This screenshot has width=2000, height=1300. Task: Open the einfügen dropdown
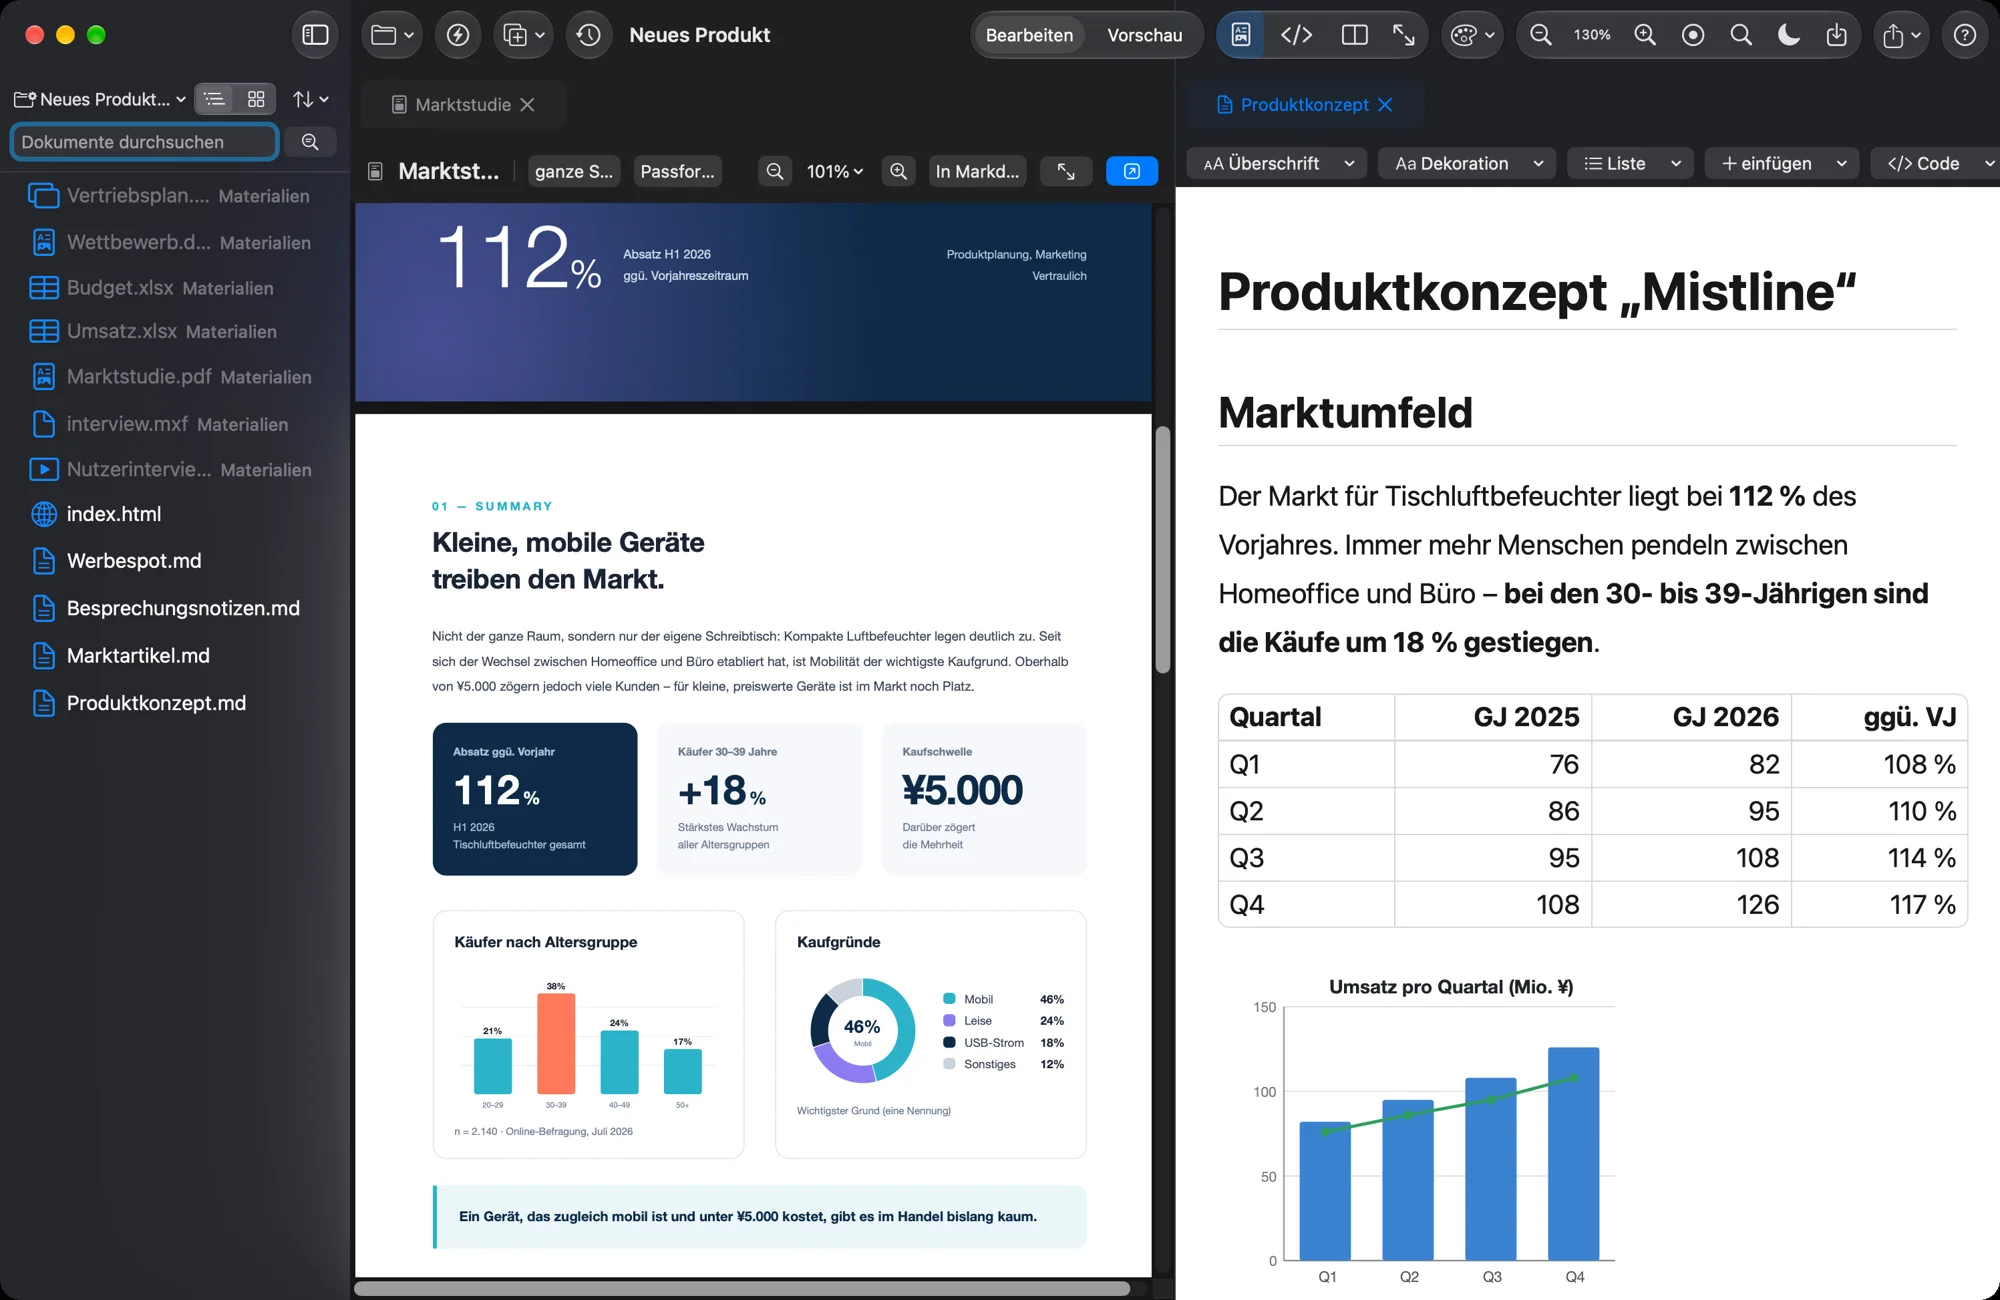pyautogui.click(x=1783, y=163)
